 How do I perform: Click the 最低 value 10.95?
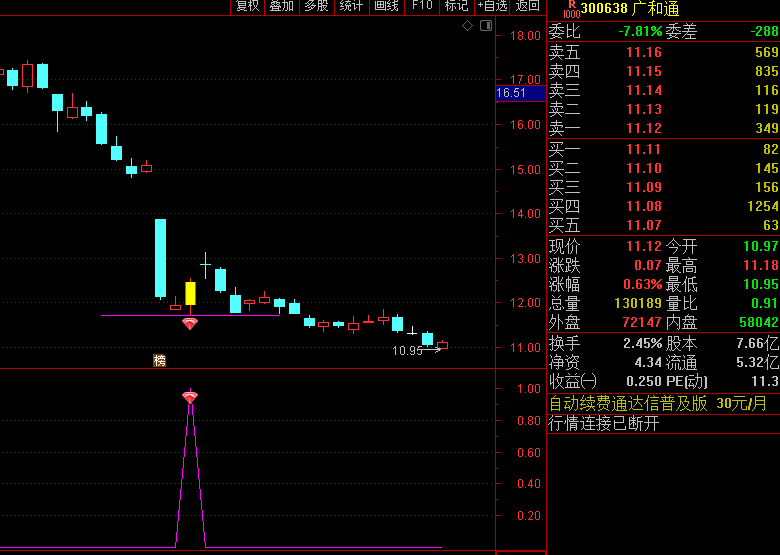pyautogui.click(x=761, y=284)
